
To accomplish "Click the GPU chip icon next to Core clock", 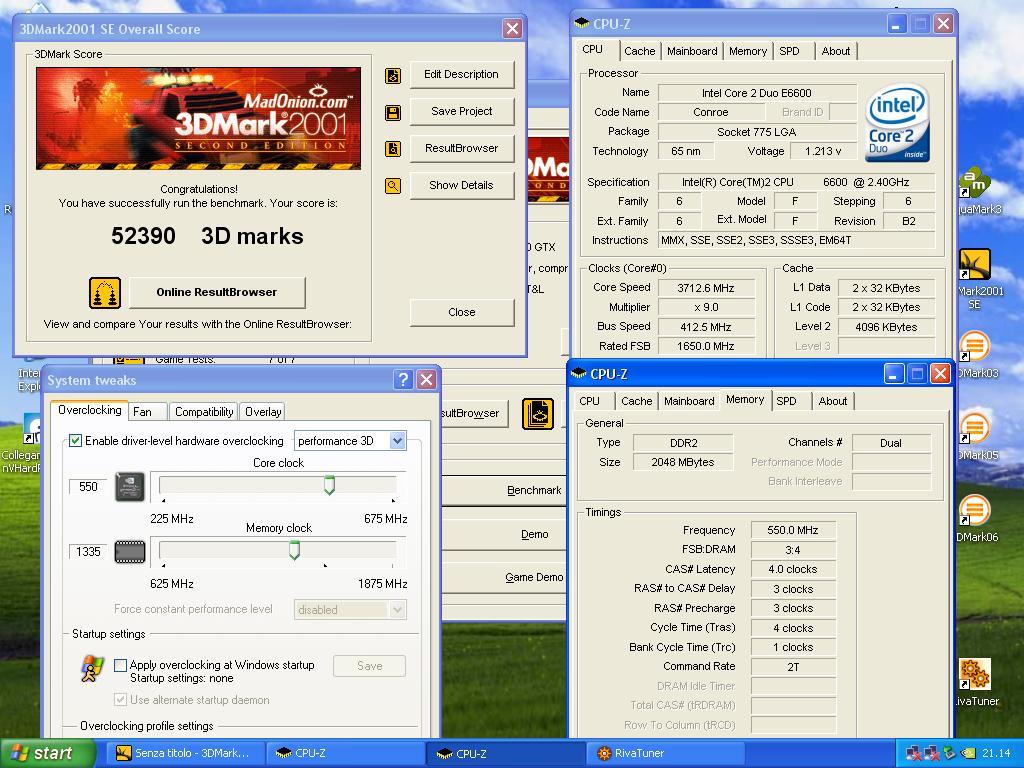I will [x=129, y=487].
